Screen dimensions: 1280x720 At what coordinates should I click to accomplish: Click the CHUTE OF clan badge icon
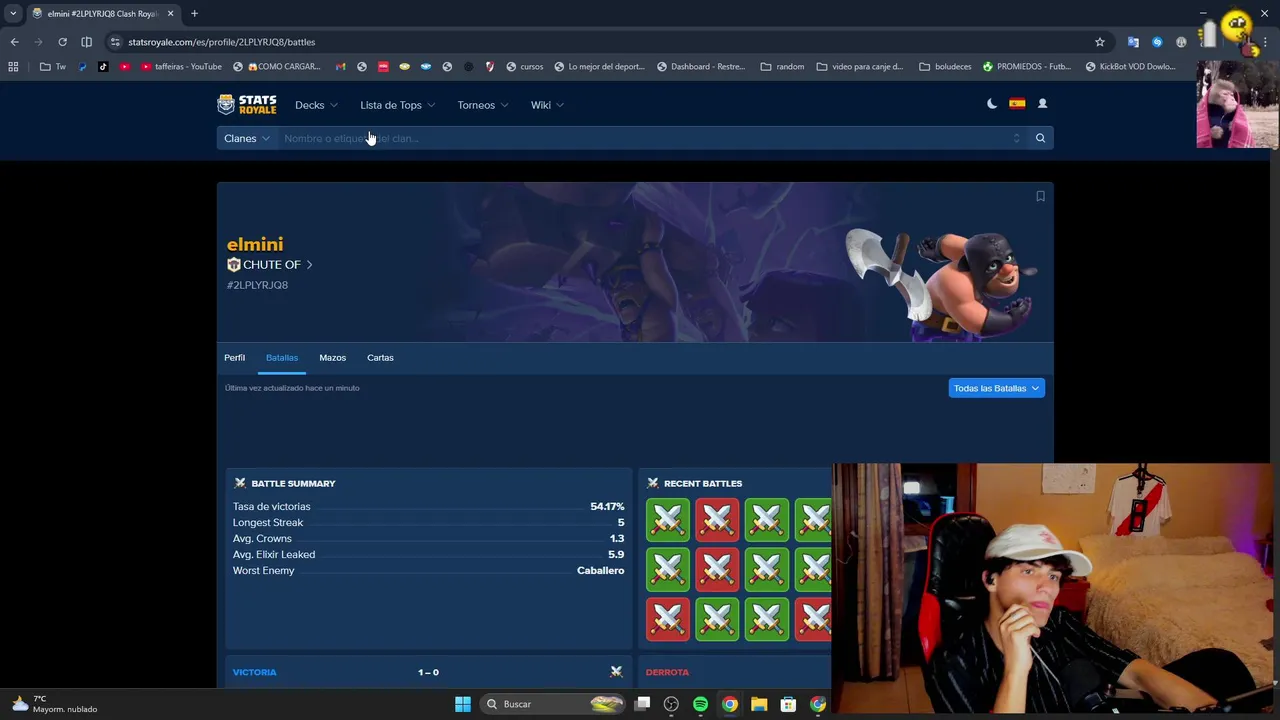tap(234, 265)
